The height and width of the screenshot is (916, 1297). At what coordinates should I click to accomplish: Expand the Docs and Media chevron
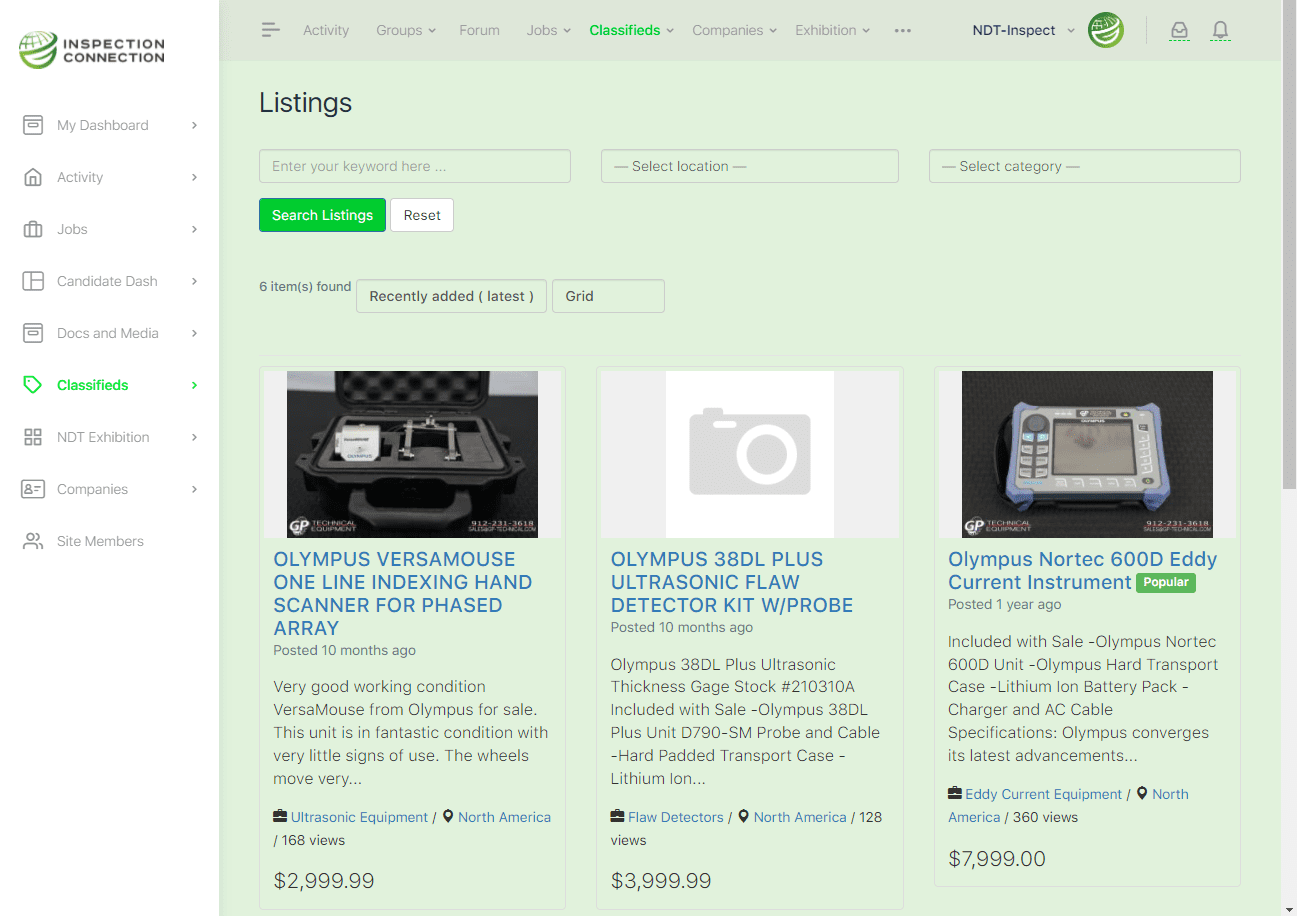tap(194, 333)
